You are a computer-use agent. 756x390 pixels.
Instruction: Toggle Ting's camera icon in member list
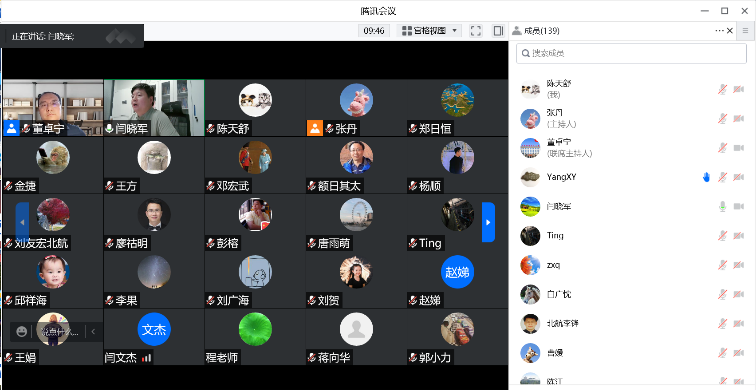click(738, 236)
